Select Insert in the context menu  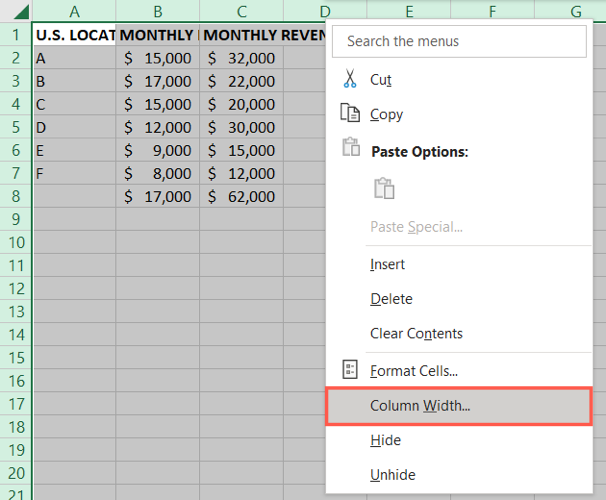click(387, 265)
